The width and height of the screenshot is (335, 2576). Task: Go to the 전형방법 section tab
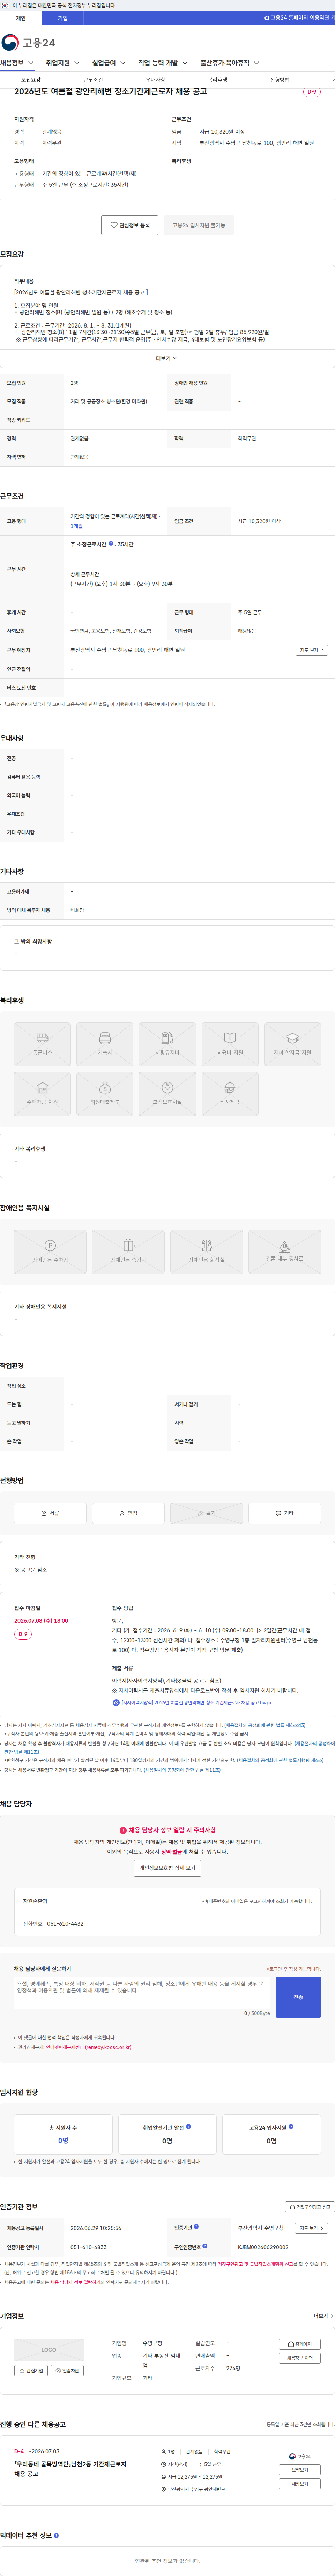(279, 80)
